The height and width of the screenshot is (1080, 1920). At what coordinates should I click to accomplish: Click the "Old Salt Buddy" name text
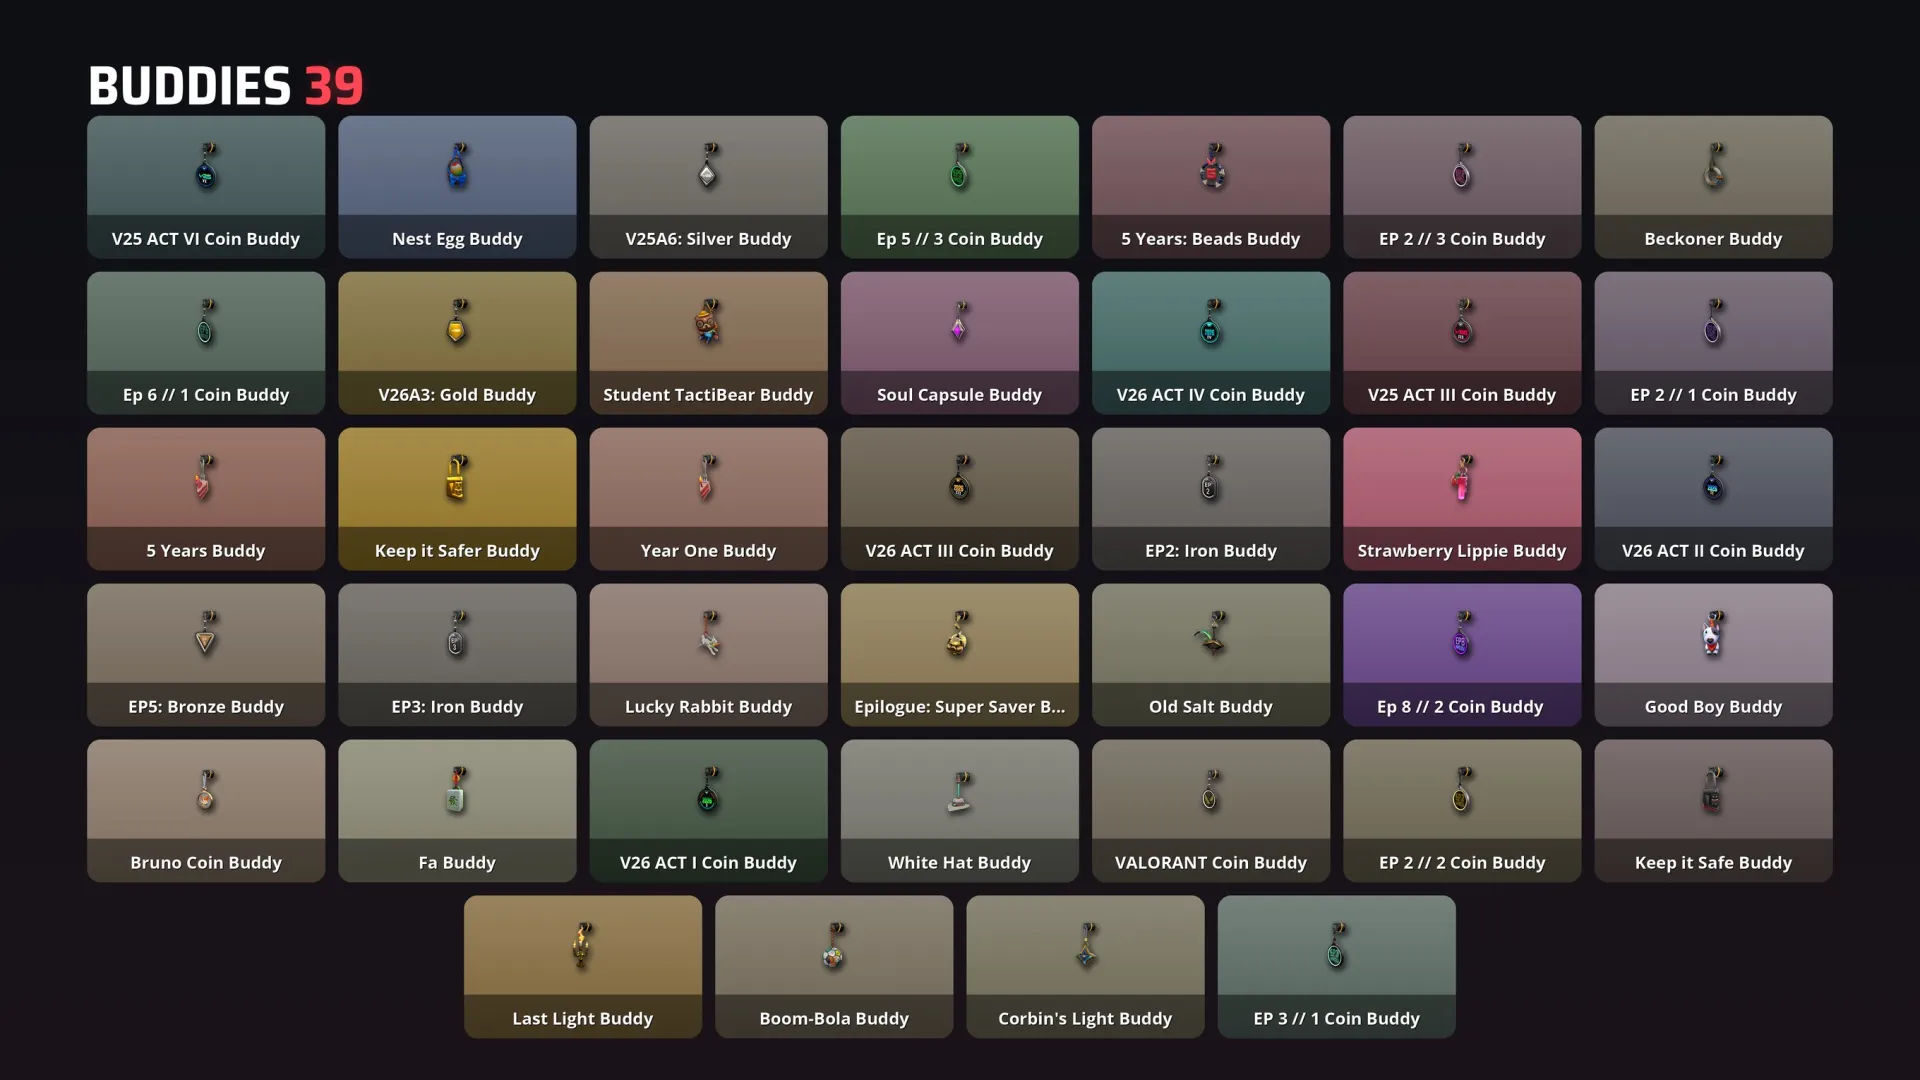click(1211, 707)
